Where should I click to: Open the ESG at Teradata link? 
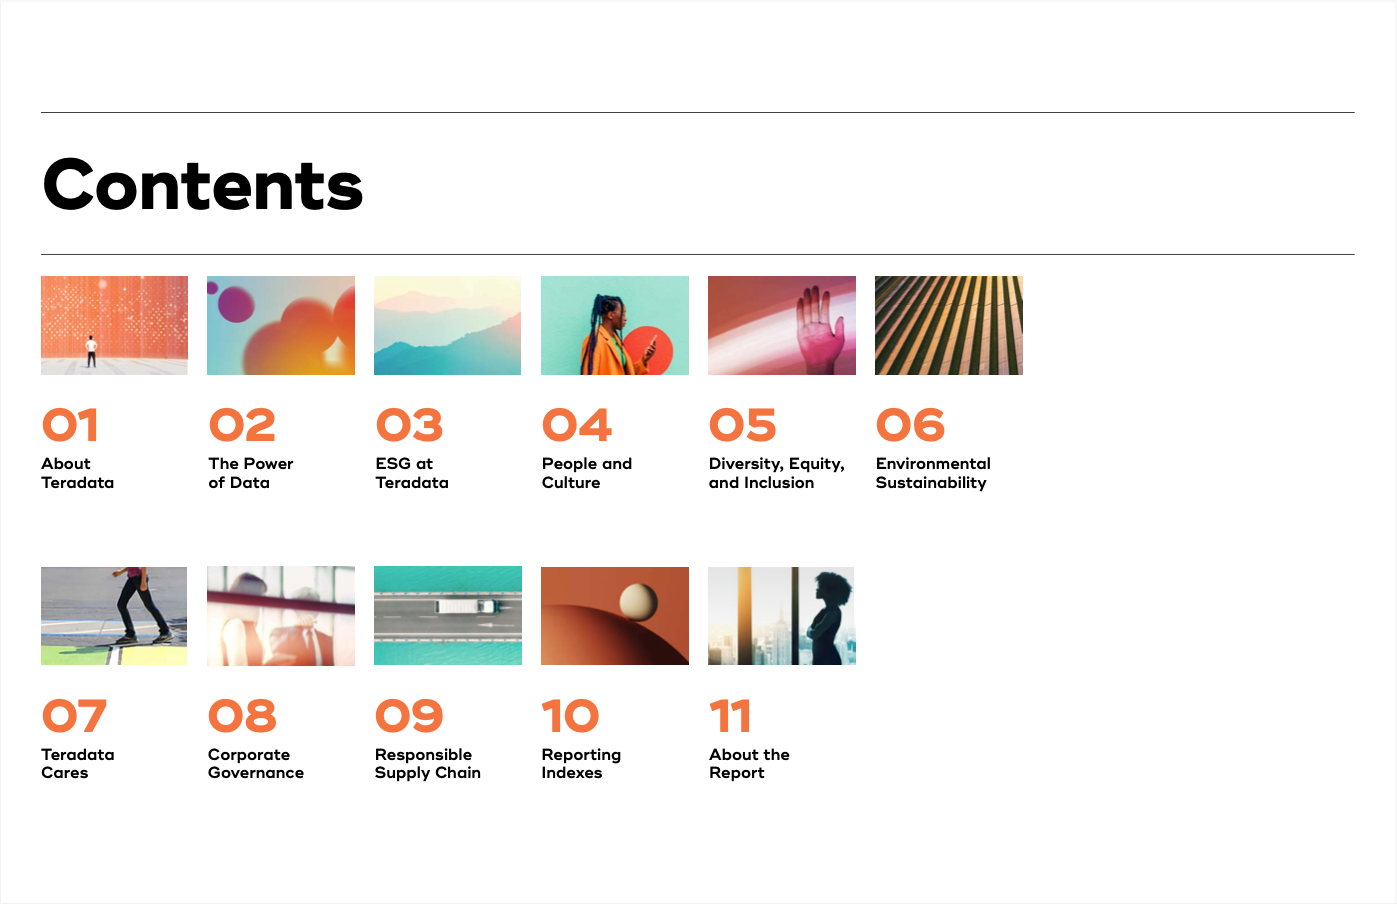pos(411,473)
